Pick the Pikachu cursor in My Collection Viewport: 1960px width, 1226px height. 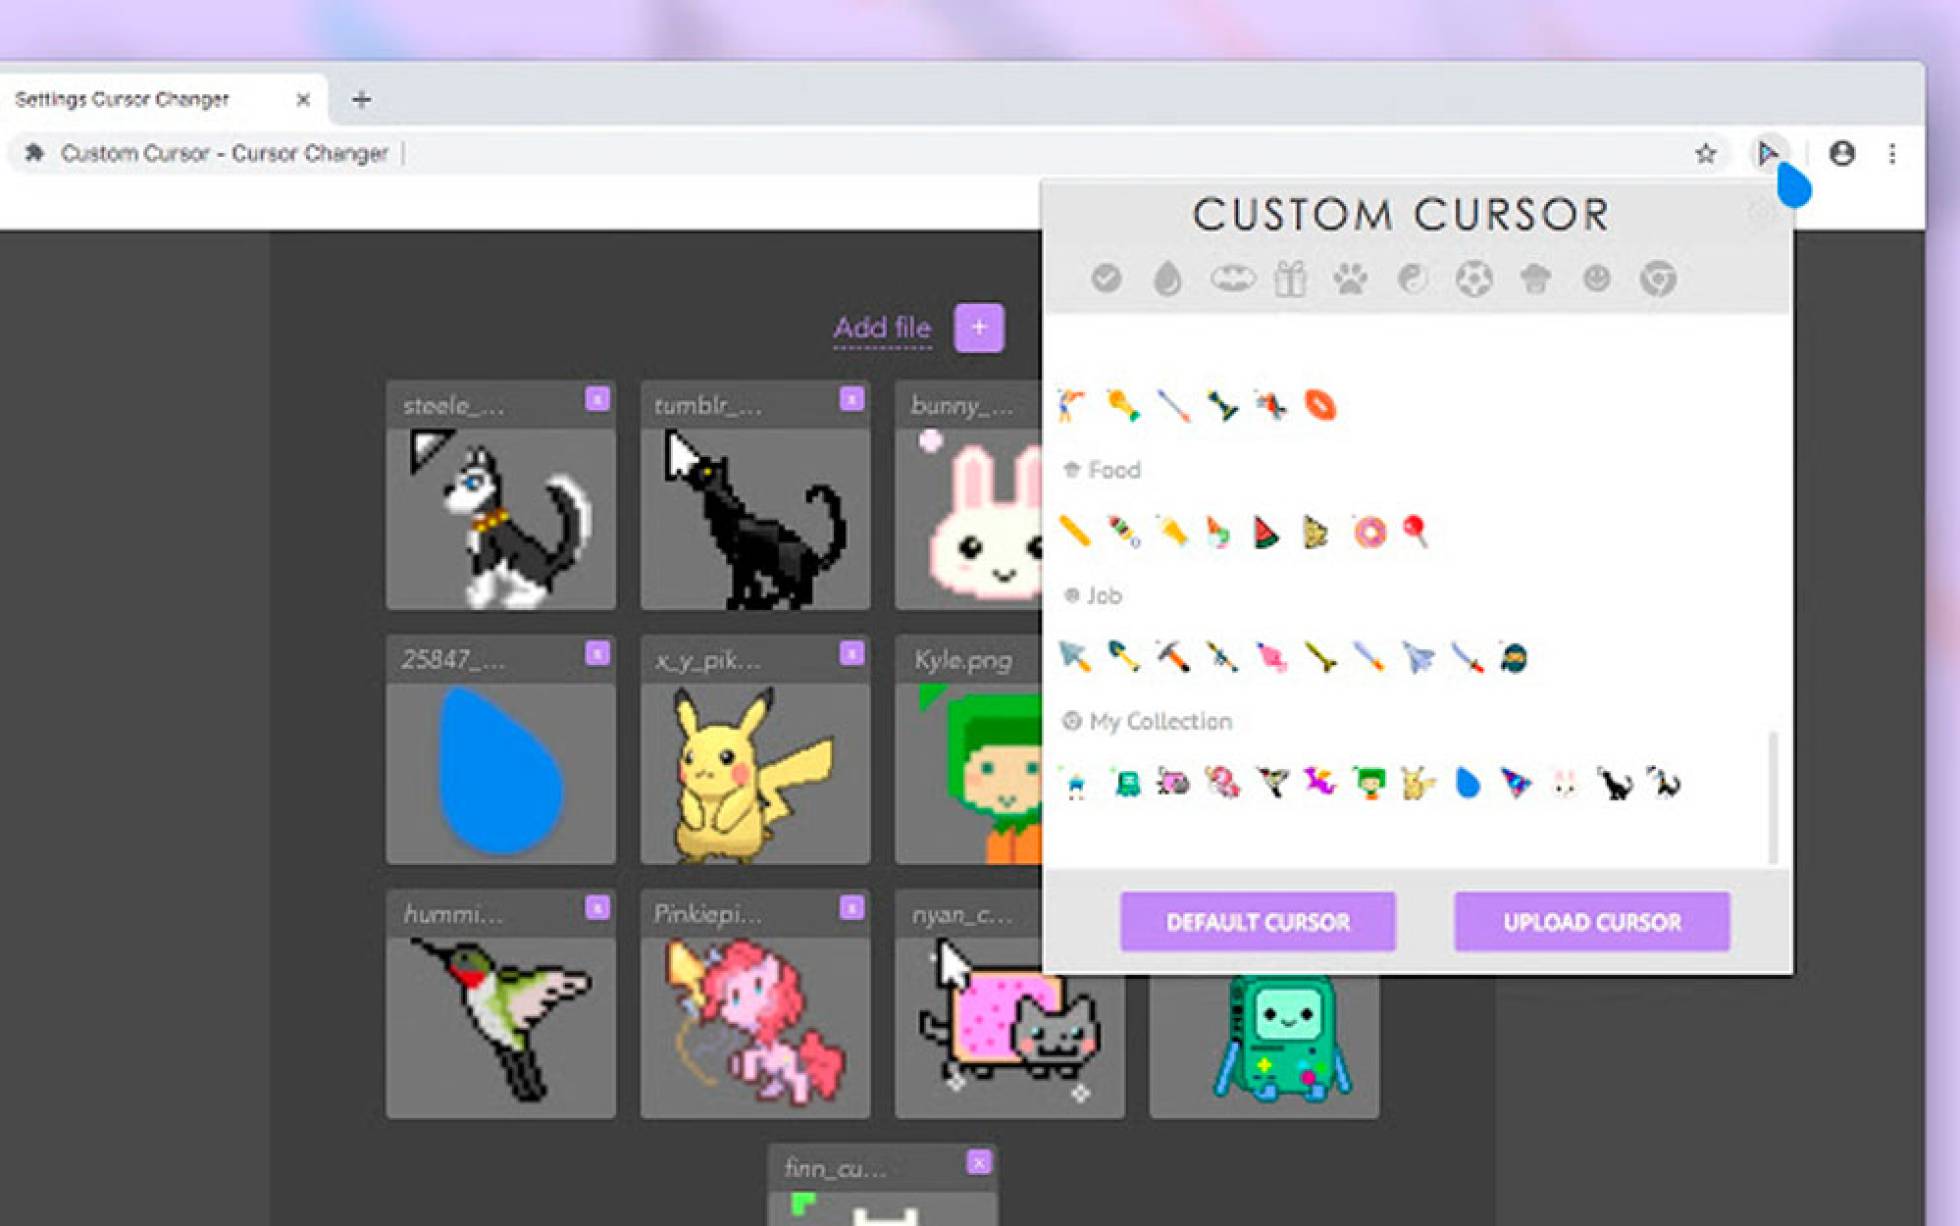[x=1418, y=783]
